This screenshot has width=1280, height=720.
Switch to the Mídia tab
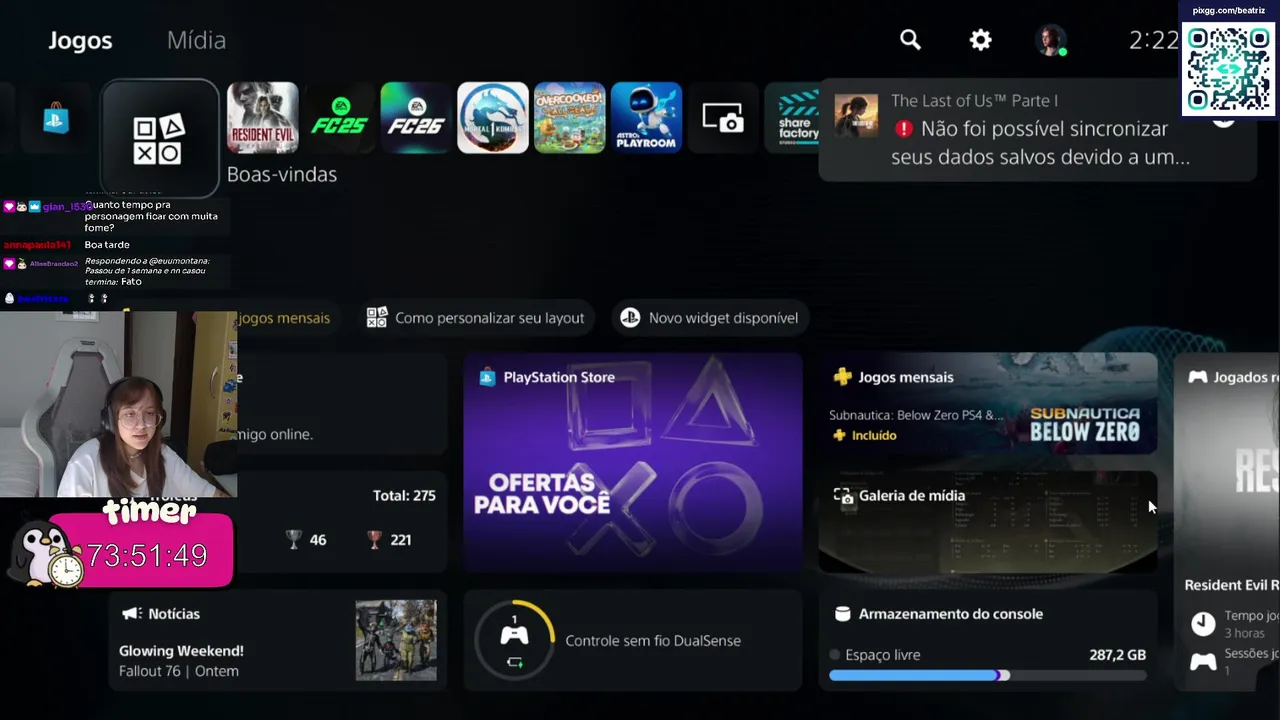pos(196,40)
